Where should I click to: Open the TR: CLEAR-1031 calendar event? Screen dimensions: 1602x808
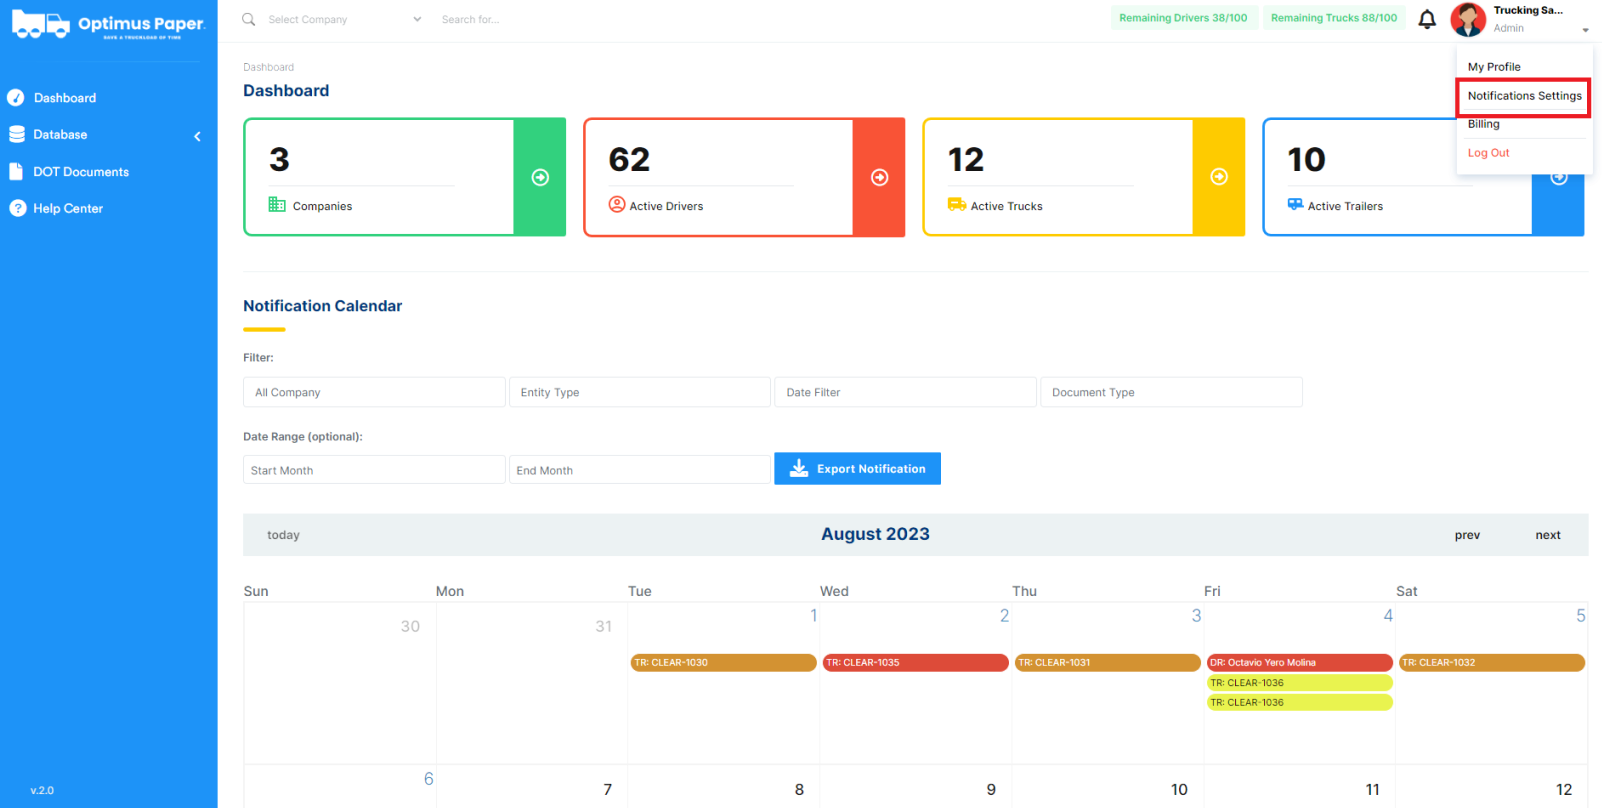(1107, 663)
